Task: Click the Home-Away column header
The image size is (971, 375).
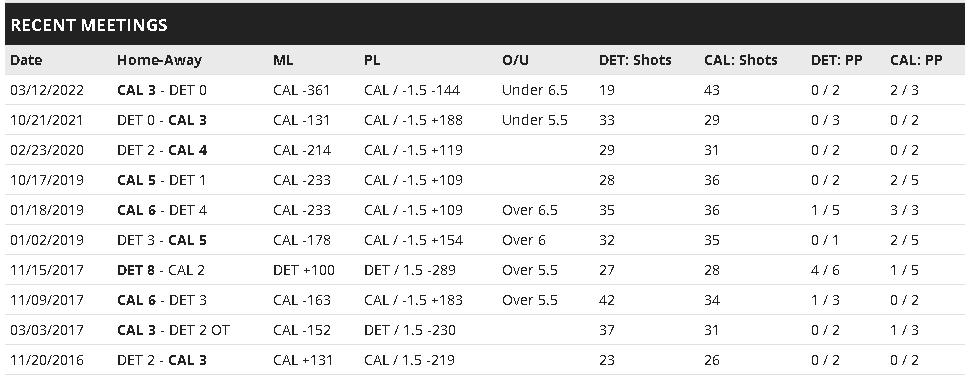Action: click(159, 60)
